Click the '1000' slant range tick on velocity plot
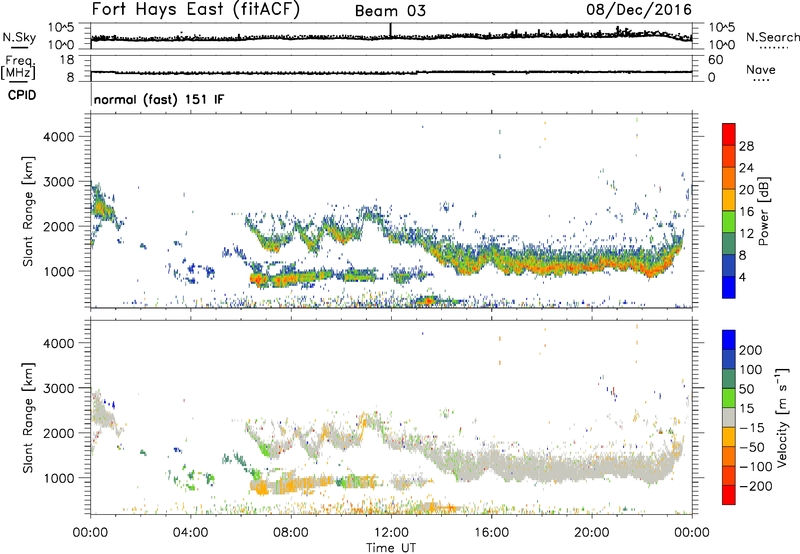The width and height of the screenshot is (800, 554). 59,478
